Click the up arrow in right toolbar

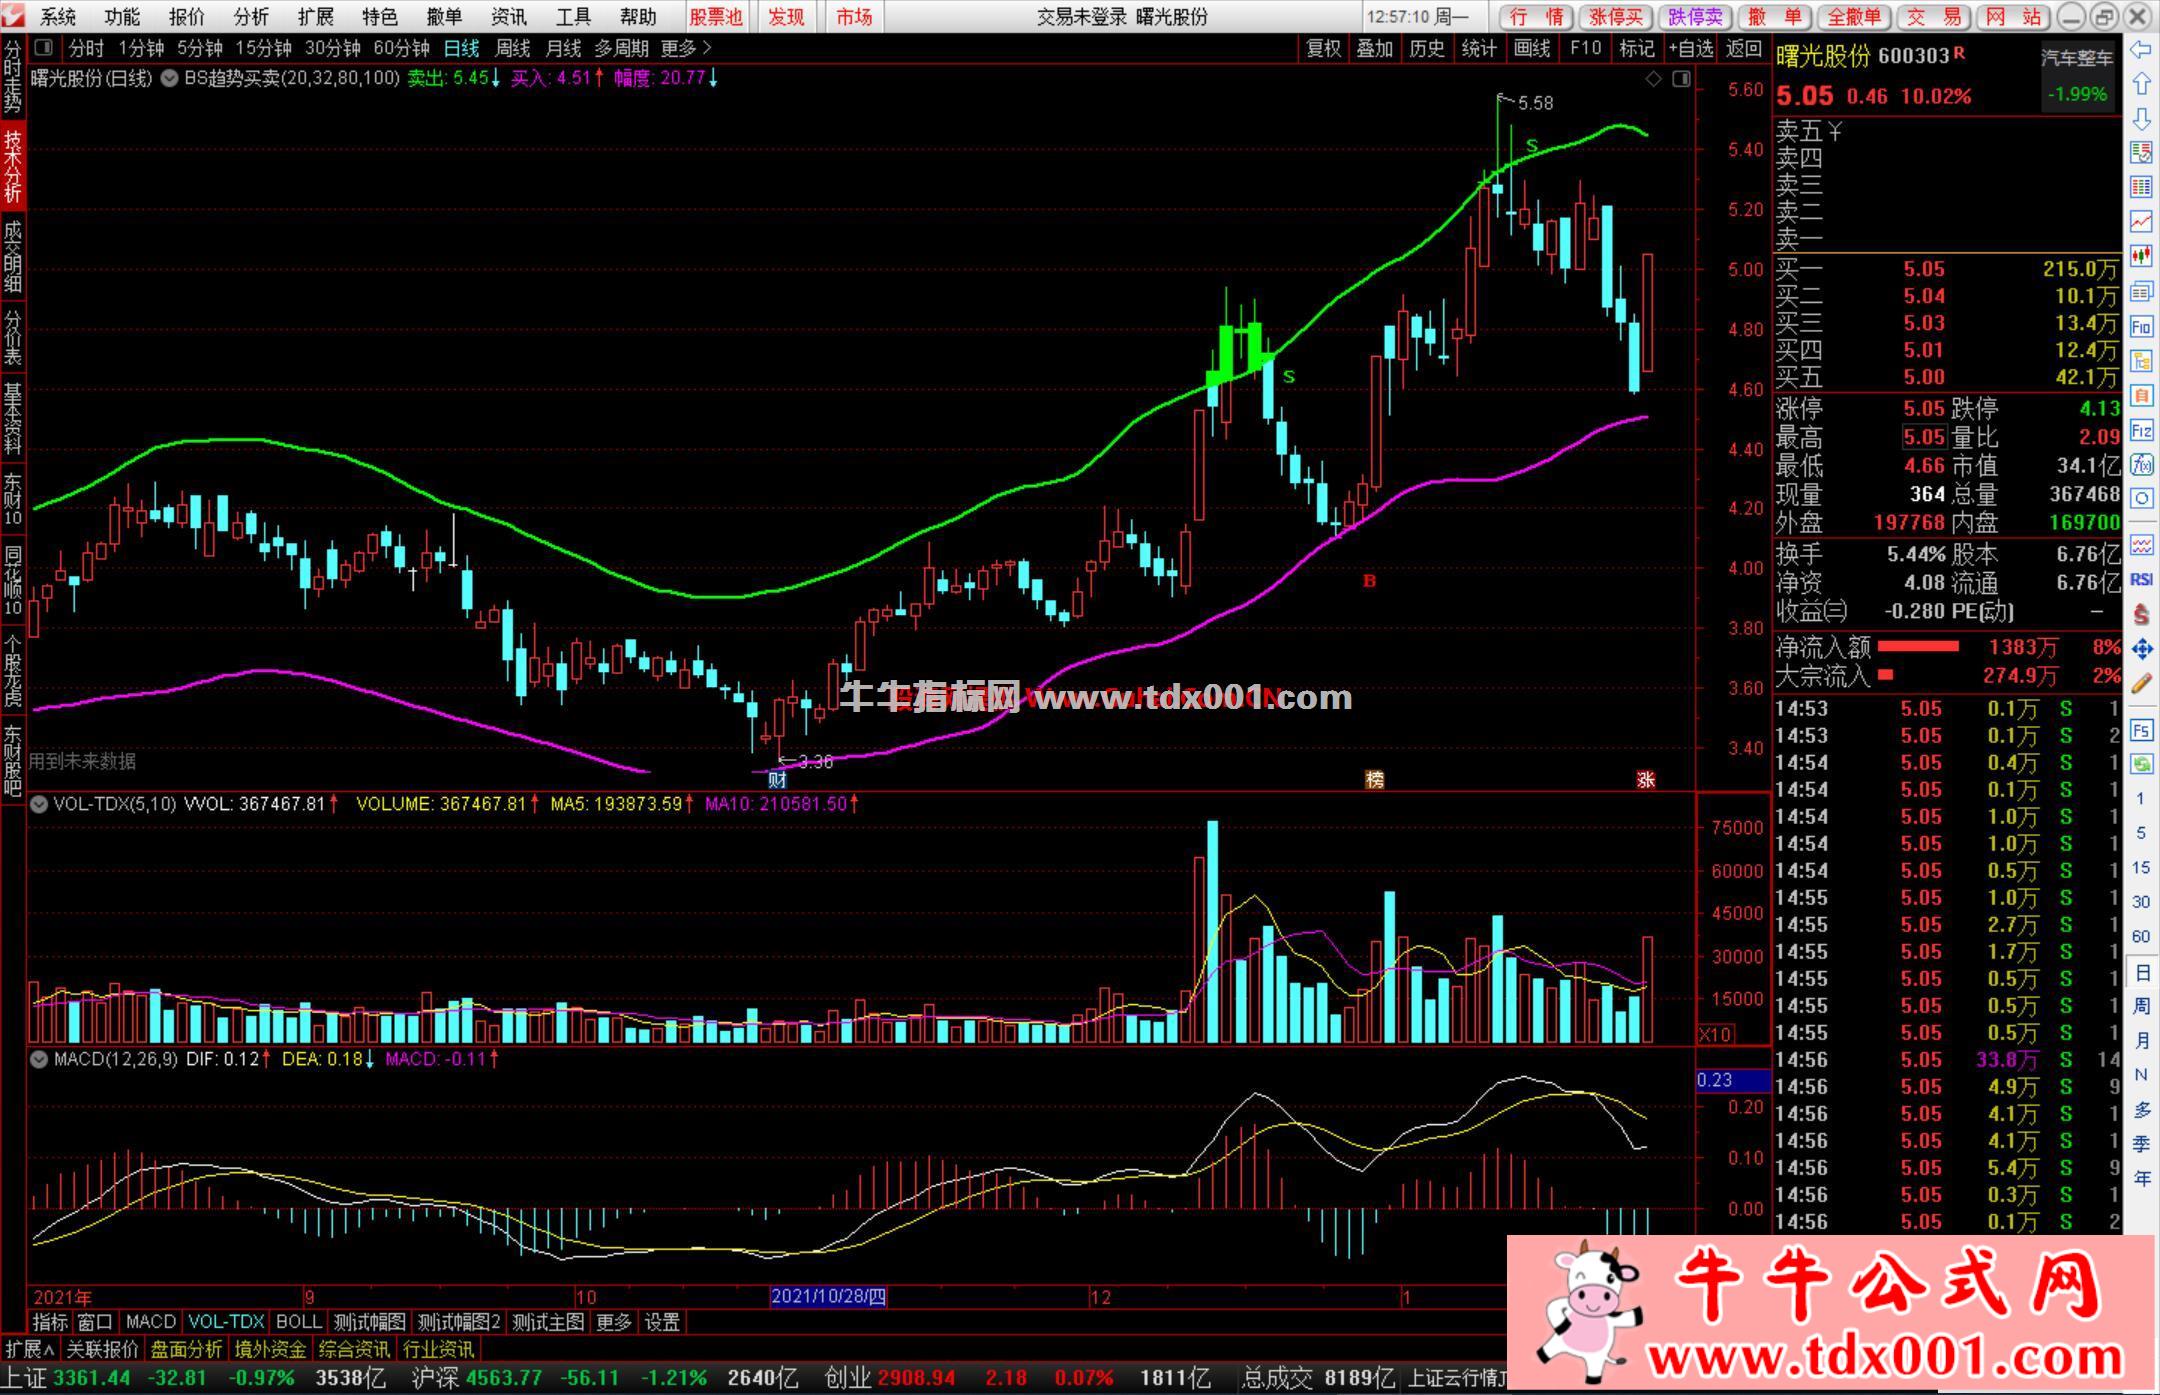(x=2141, y=84)
